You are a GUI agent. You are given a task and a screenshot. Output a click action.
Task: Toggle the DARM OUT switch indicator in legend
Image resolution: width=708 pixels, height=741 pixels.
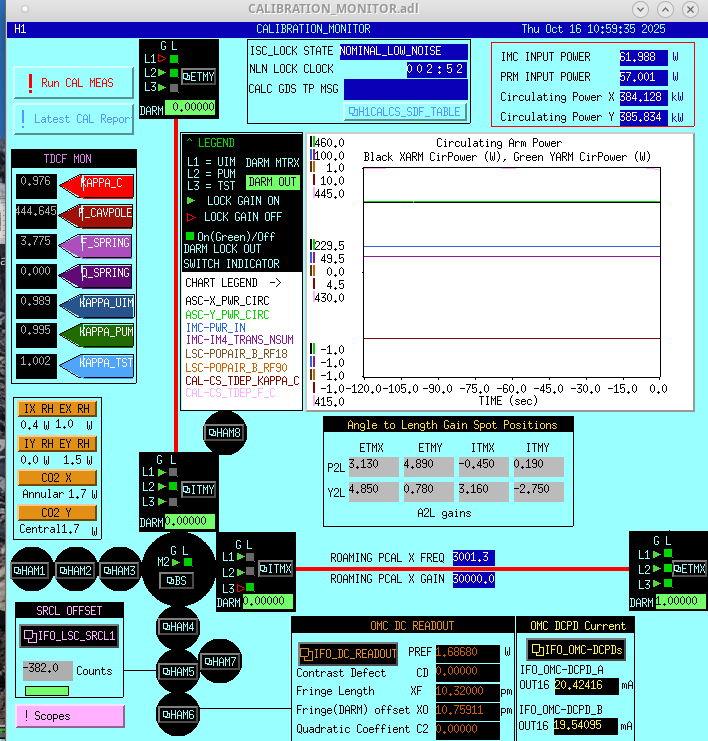[x=273, y=182]
